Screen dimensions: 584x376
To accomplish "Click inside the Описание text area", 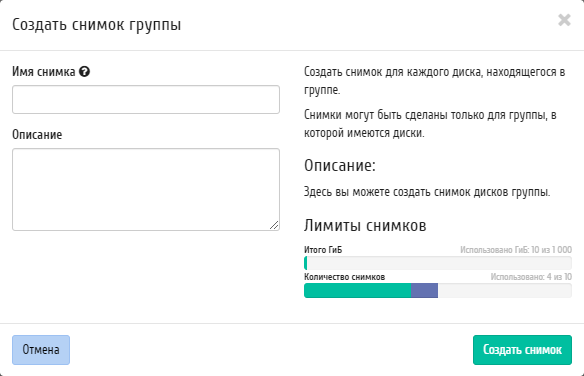I will tap(146, 189).
